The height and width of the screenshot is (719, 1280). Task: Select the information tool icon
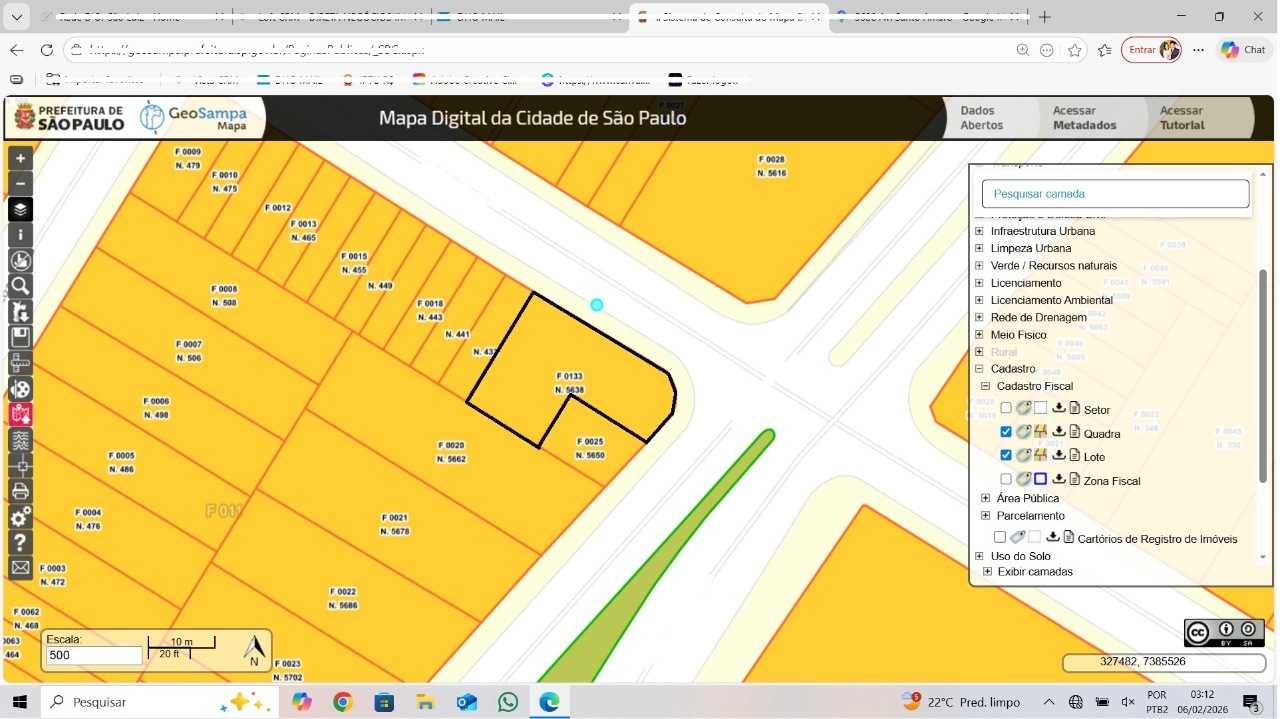click(x=20, y=235)
